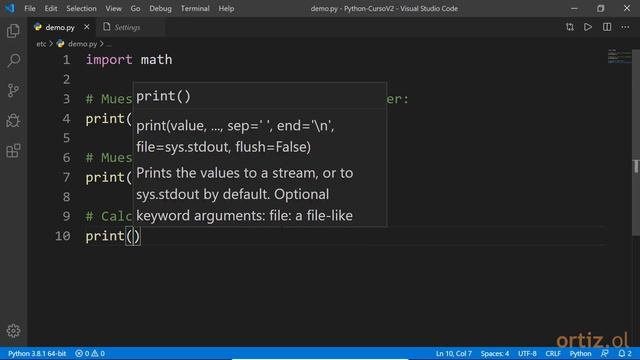Open the Terminal menu
This screenshot has width=640, height=360.
pyautogui.click(x=195, y=9)
